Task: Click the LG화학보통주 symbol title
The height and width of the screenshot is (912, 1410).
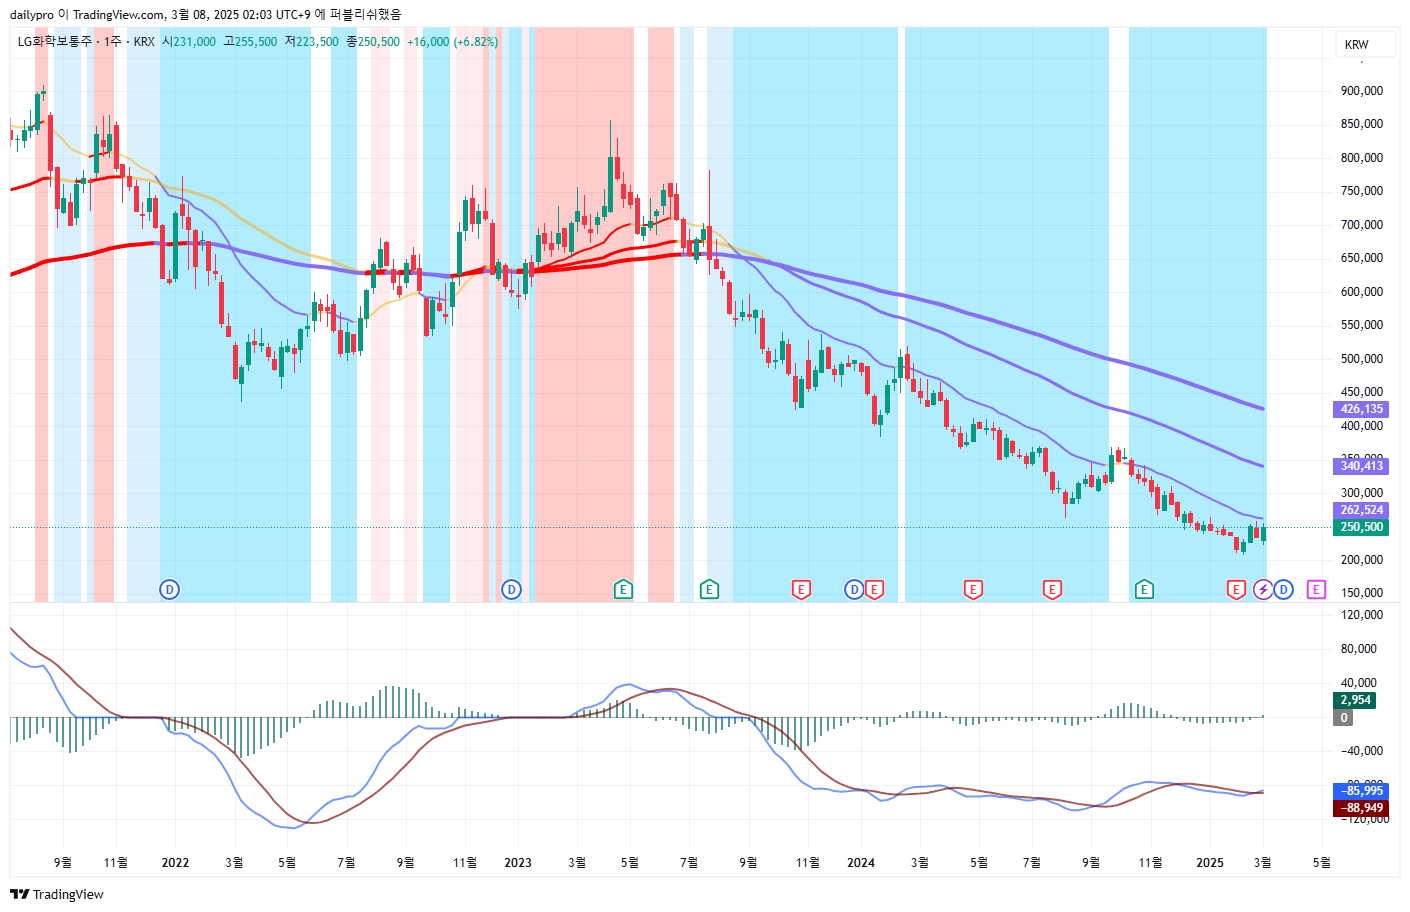Action: point(54,42)
